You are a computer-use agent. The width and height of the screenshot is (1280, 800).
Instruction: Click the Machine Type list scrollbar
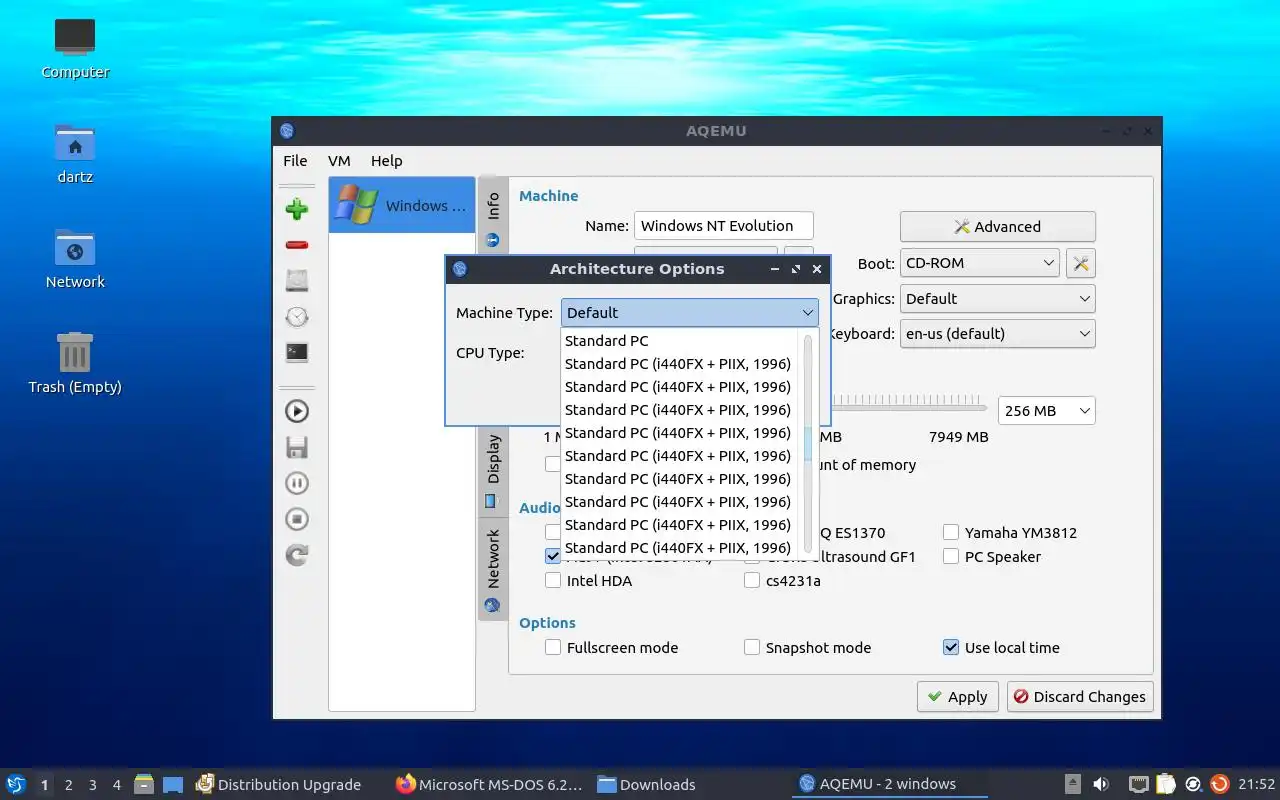808,444
